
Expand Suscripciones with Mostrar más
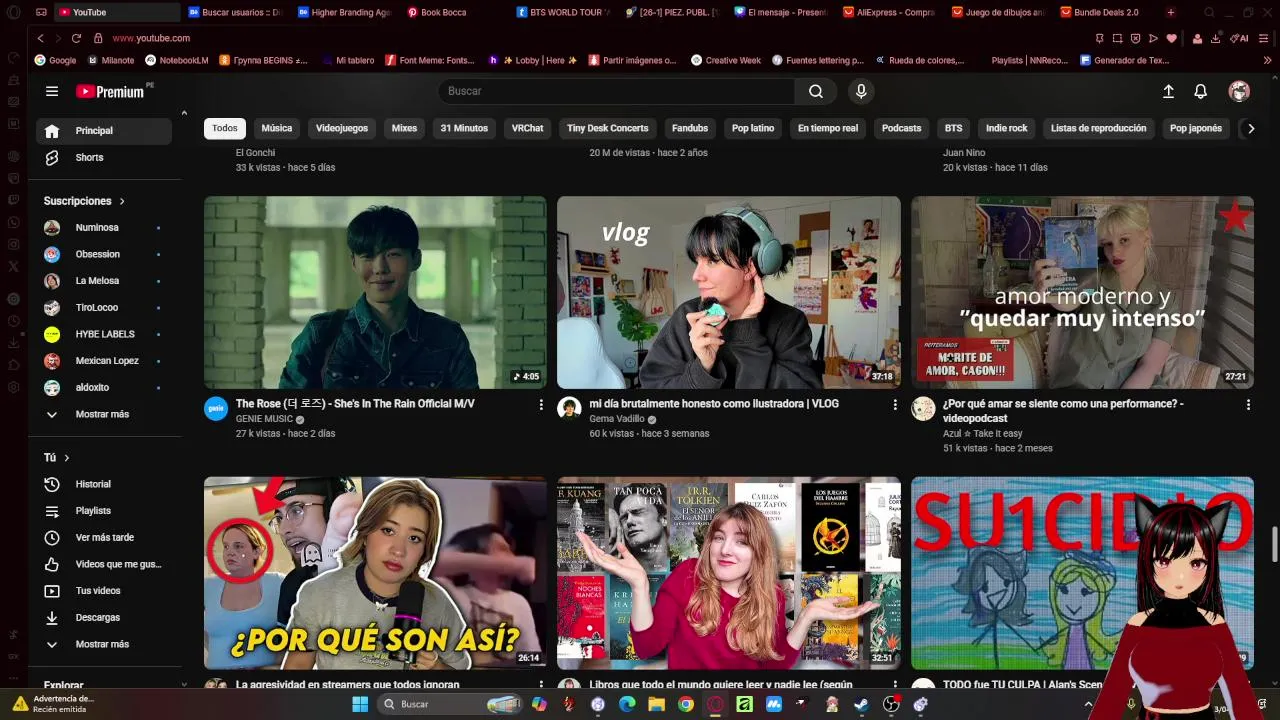104,414
